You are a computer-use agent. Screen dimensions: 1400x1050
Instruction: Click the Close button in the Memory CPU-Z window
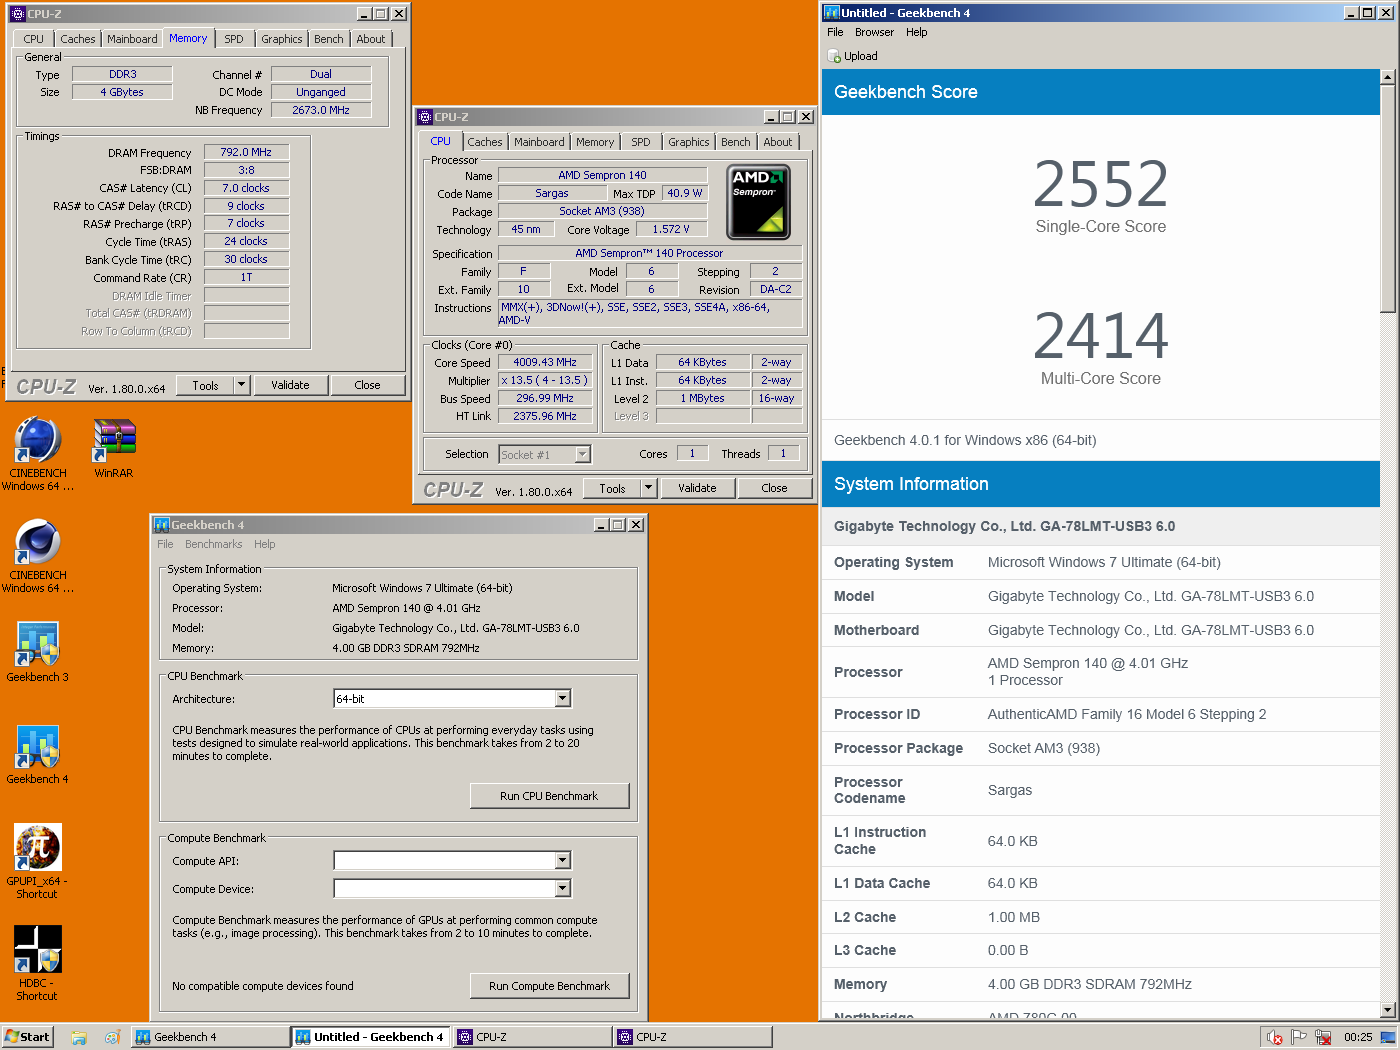[x=367, y=385]
